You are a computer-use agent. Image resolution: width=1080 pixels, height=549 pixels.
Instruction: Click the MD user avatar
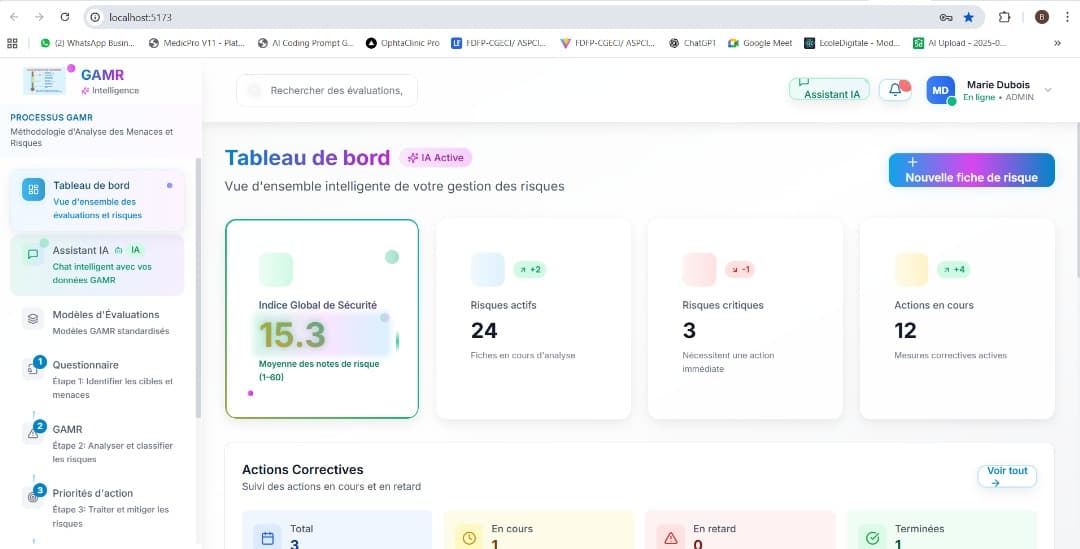pos(940,90)
